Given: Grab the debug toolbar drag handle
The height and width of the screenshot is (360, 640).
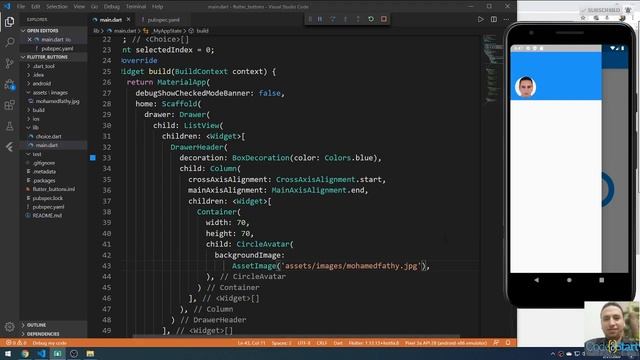Looking at the screenshot, I should [310, 19].
